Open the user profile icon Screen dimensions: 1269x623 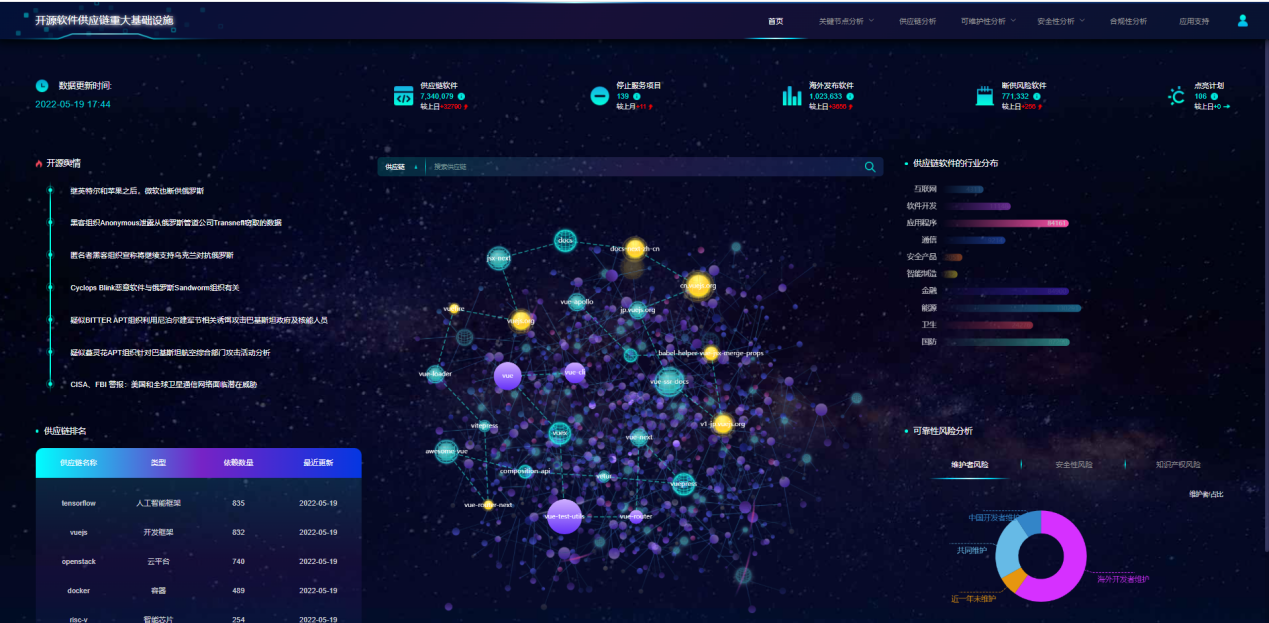click(1243, 20)
